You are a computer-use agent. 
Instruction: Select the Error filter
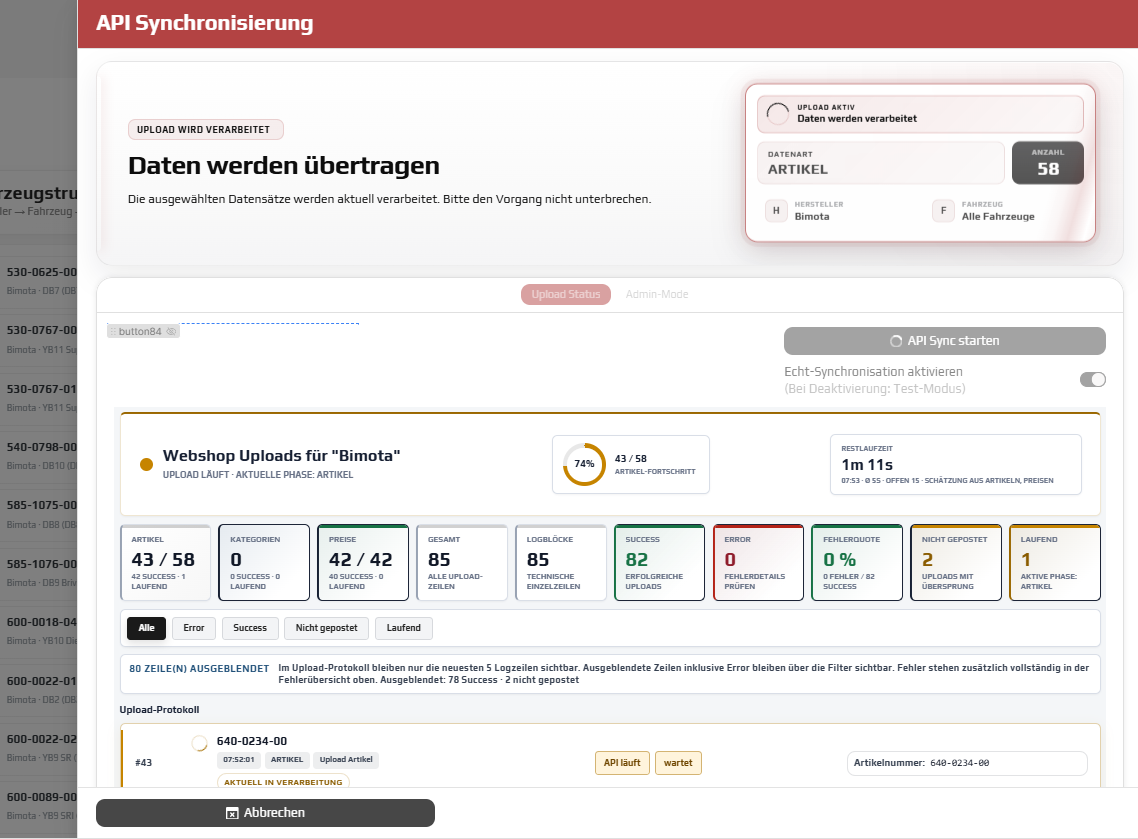click(x=194, y=628)
